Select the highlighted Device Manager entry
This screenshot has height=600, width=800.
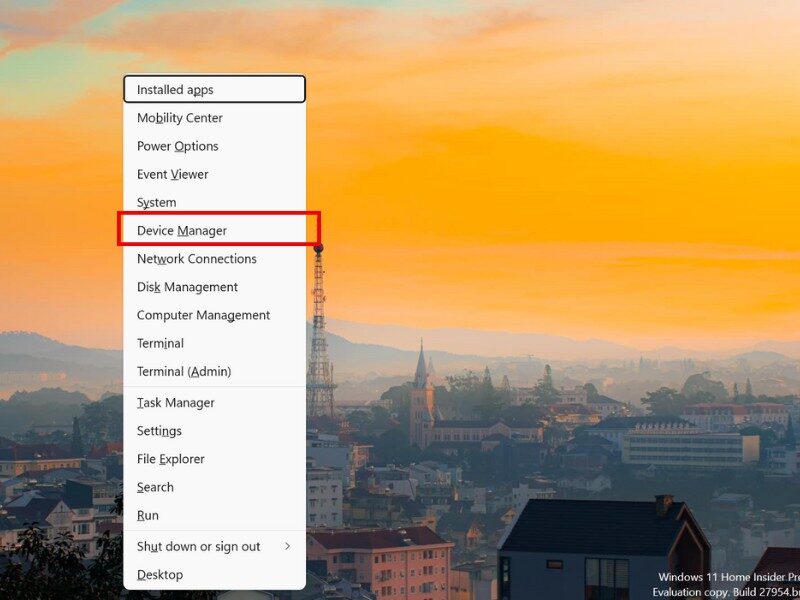[180, 230]
